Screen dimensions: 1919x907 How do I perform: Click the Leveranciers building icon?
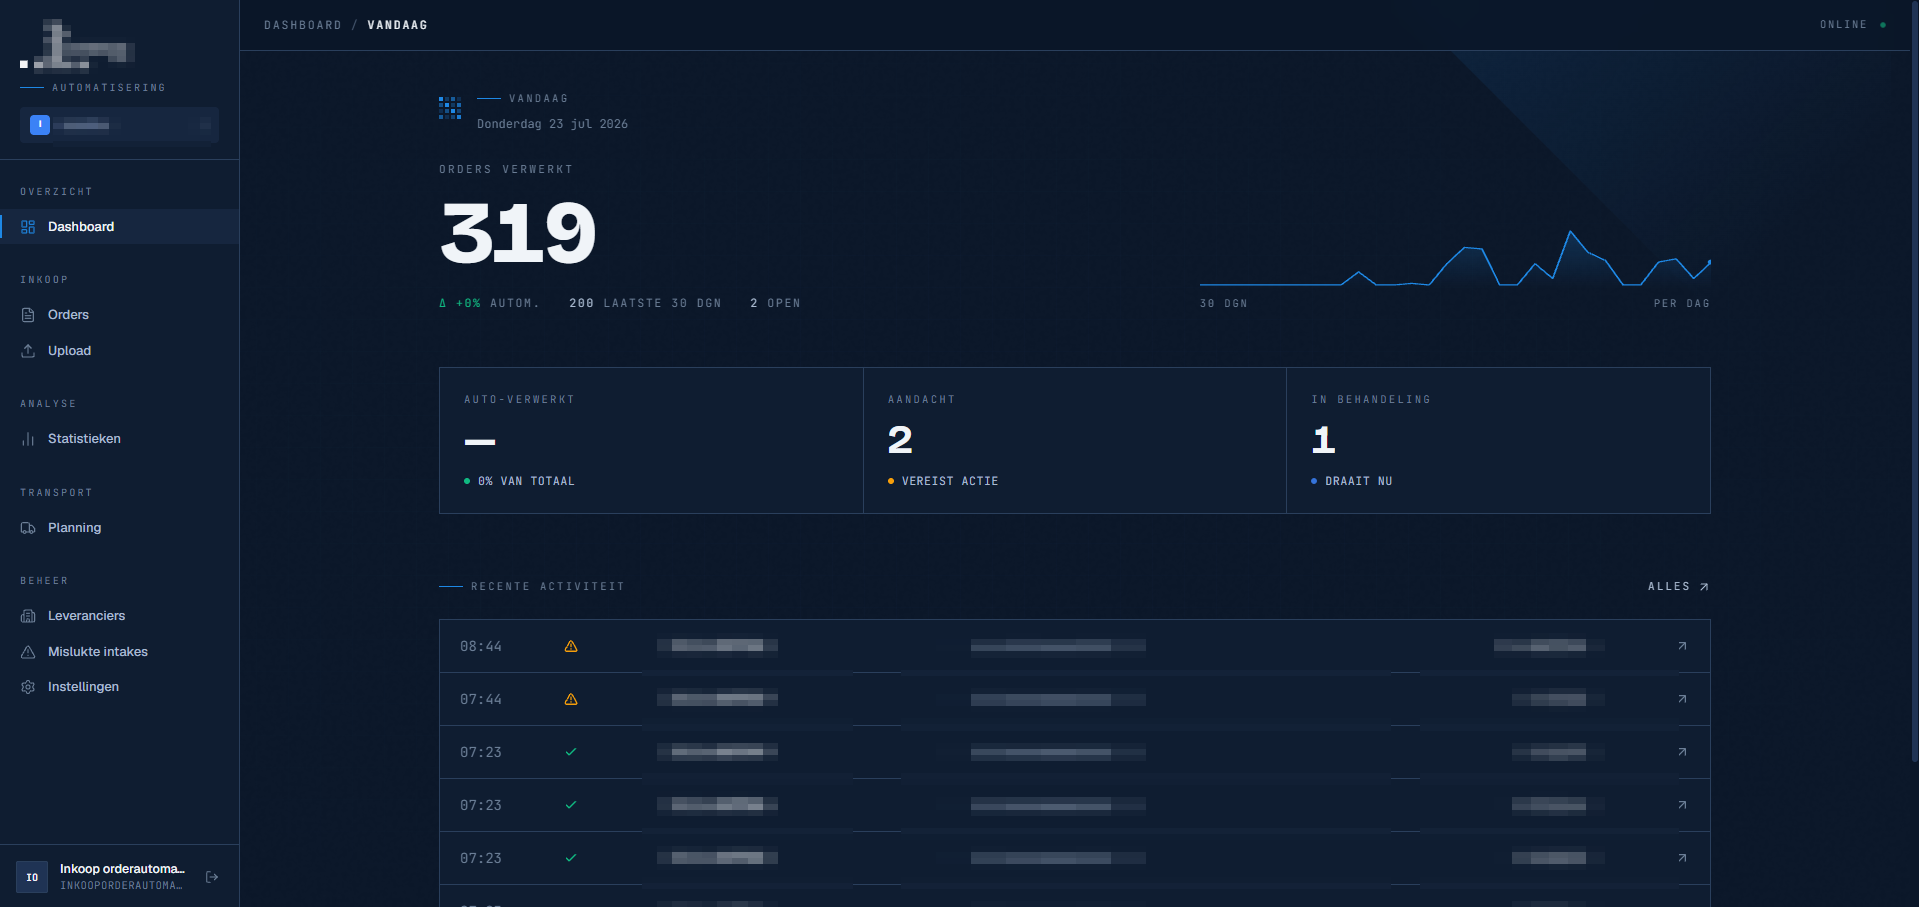[x=28, y=616]
